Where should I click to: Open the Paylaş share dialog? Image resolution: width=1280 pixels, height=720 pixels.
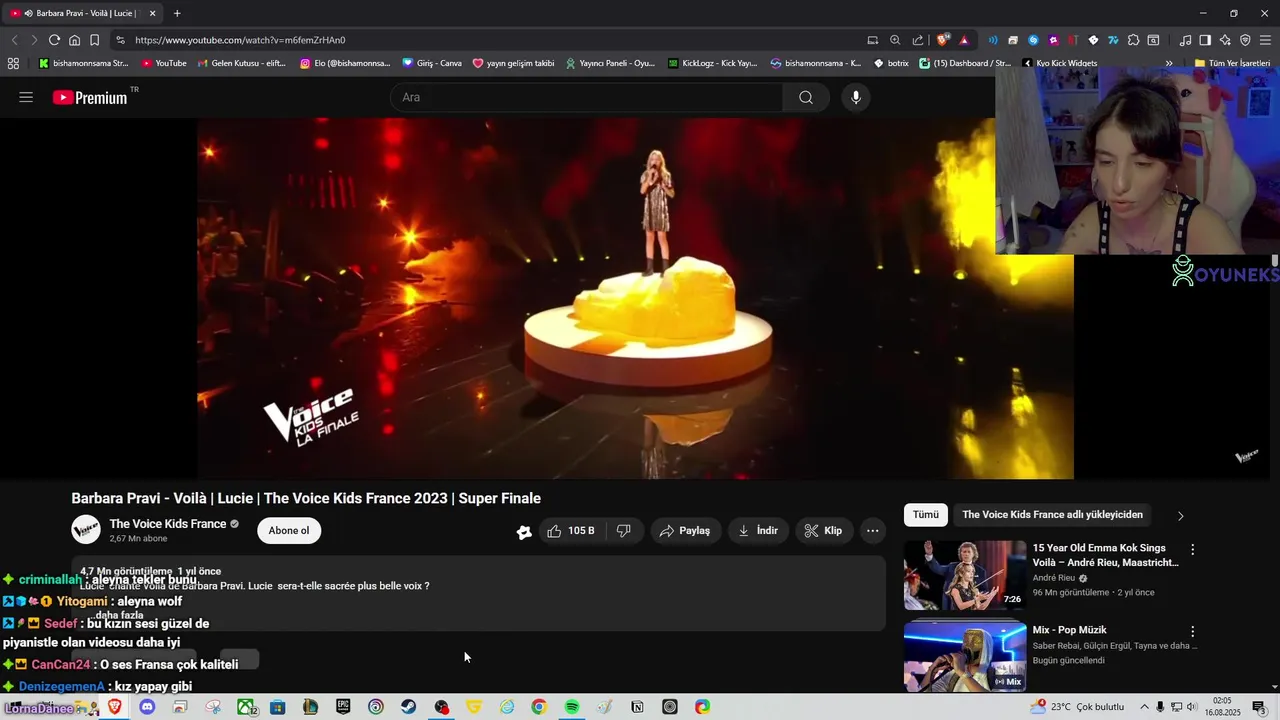click(685, 531)
